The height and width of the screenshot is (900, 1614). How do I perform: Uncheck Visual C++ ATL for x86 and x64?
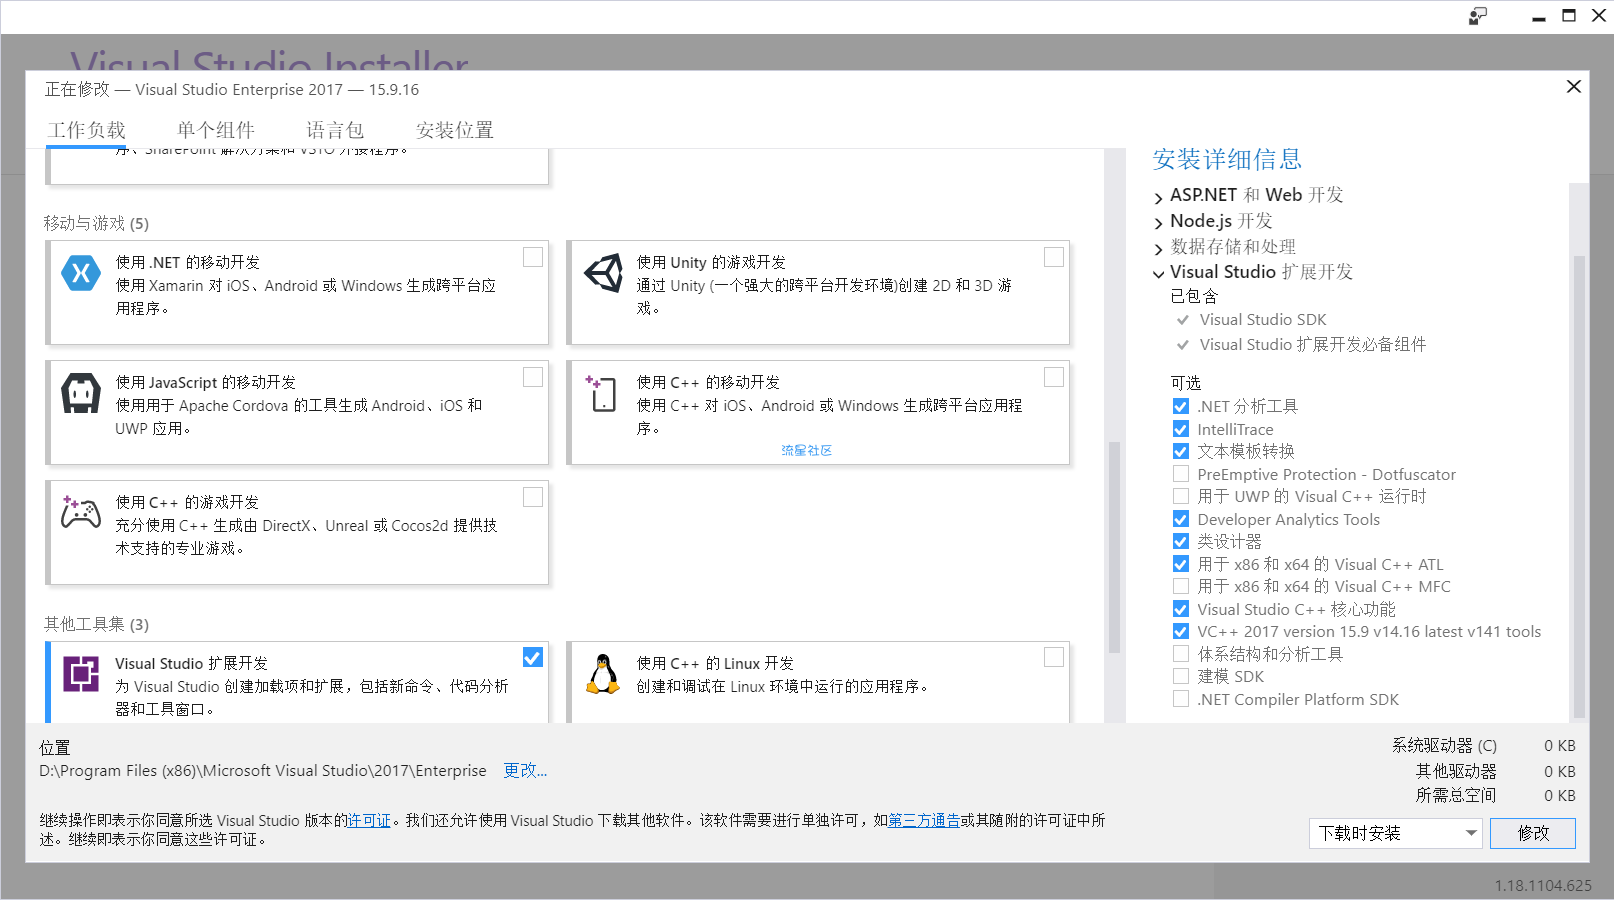coord(1181,564)
